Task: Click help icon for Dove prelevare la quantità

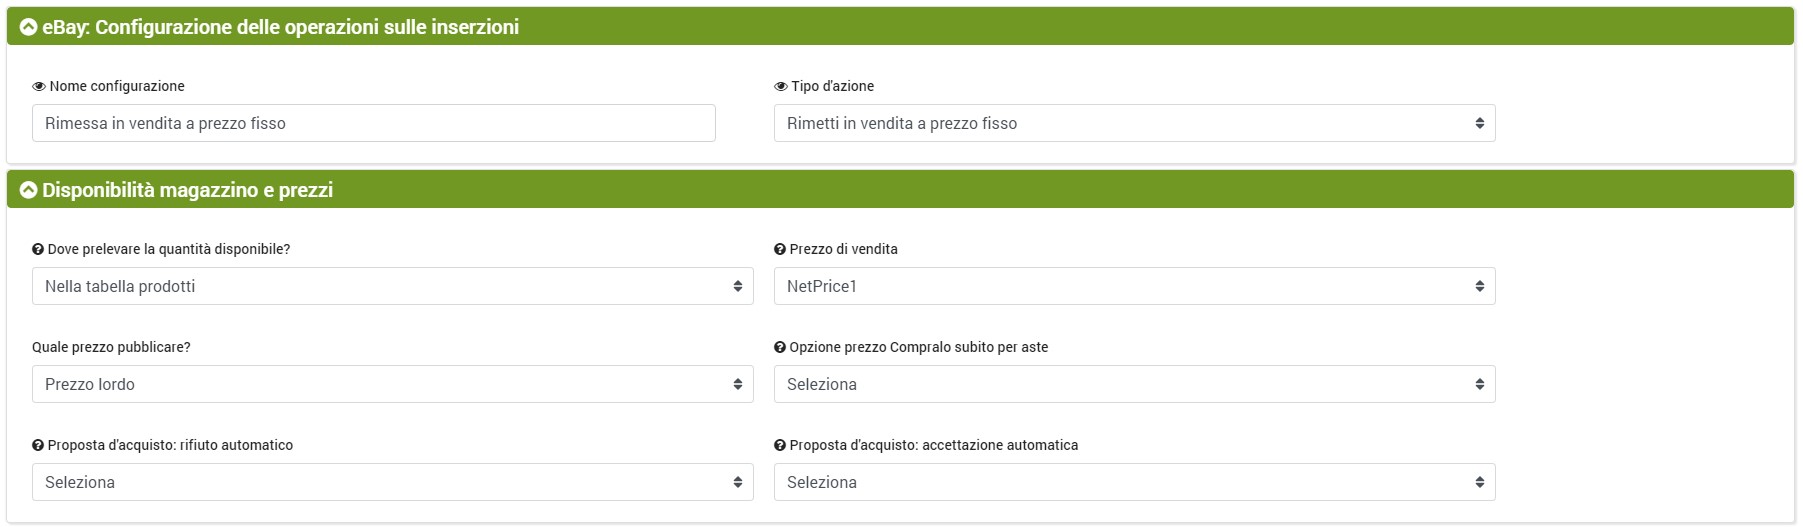Action: [x=38, y=250]
